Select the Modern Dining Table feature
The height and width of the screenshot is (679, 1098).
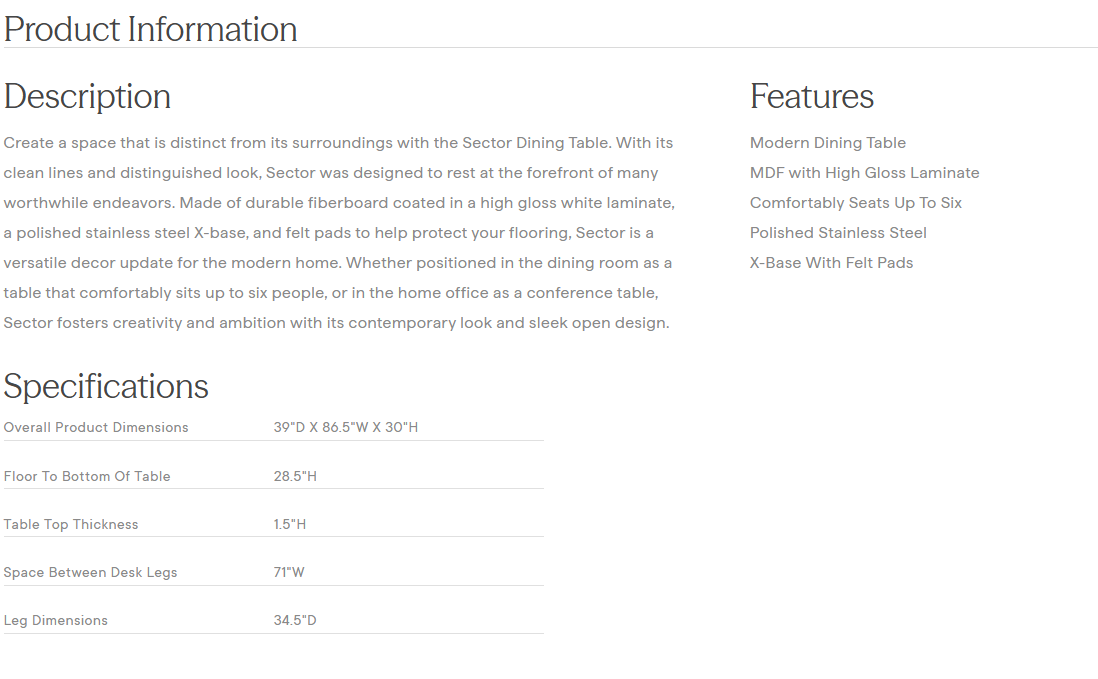[827, 143]
